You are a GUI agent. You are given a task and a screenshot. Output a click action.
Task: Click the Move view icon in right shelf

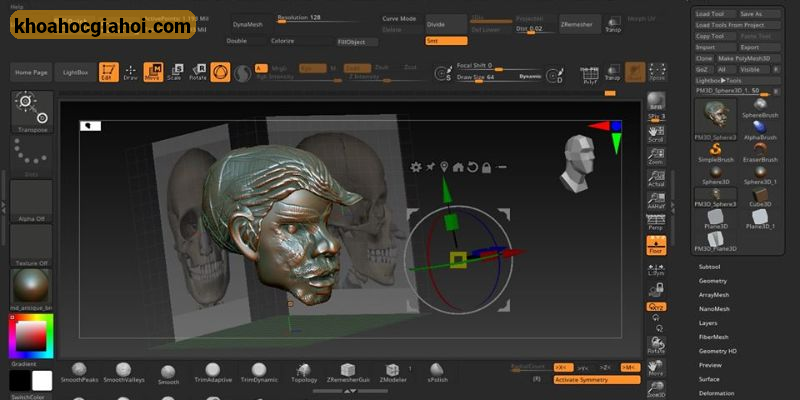click(x=656, y=368)
